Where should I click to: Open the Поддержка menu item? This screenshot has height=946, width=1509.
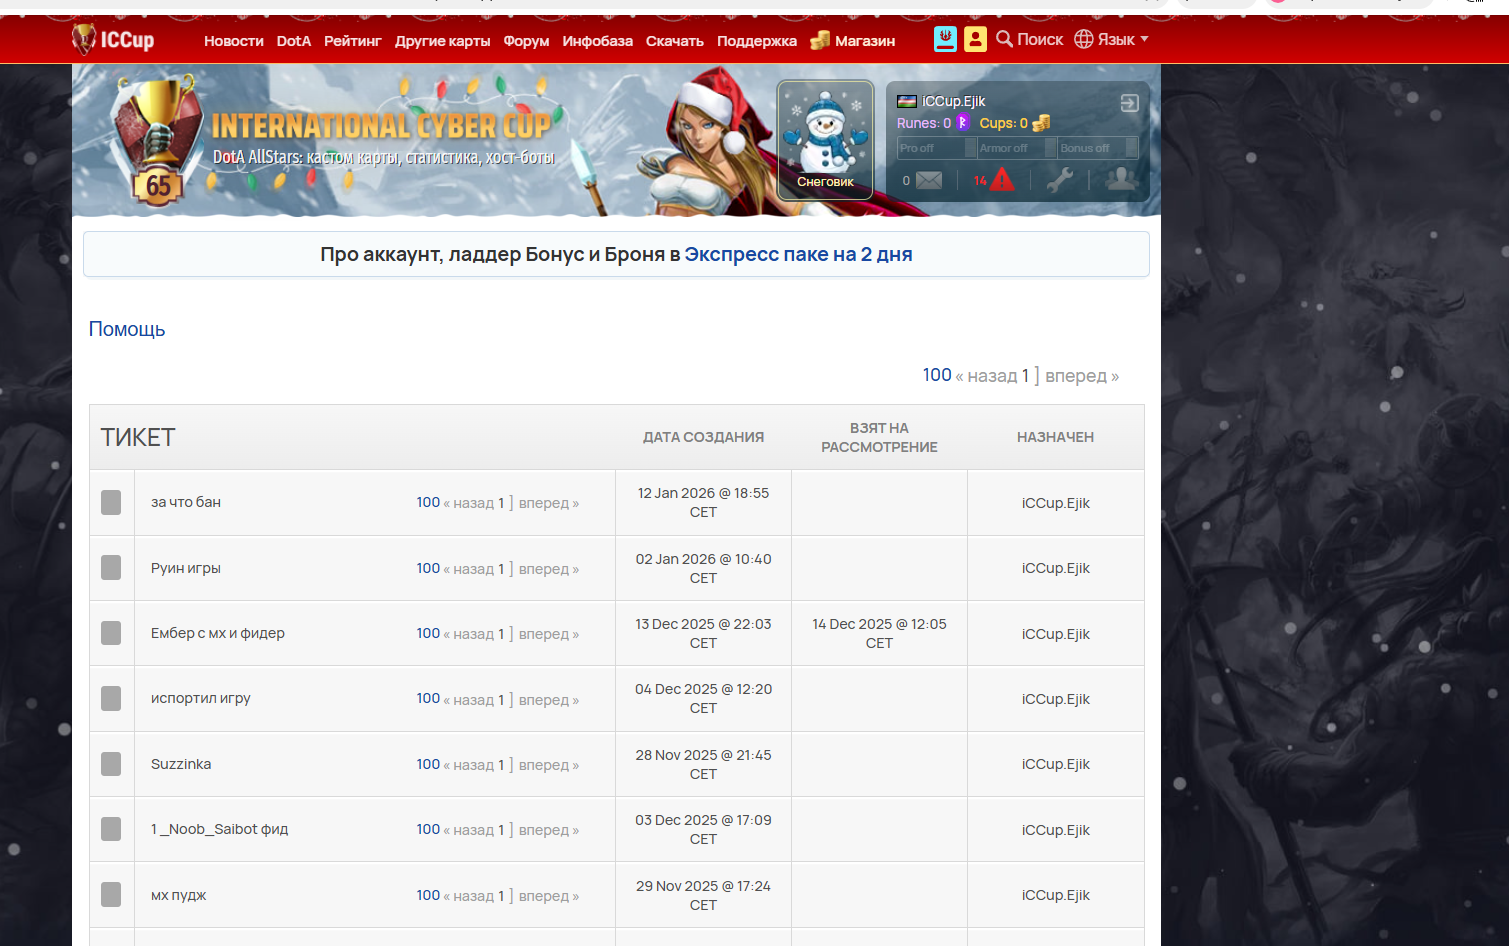tap(757, 41)
